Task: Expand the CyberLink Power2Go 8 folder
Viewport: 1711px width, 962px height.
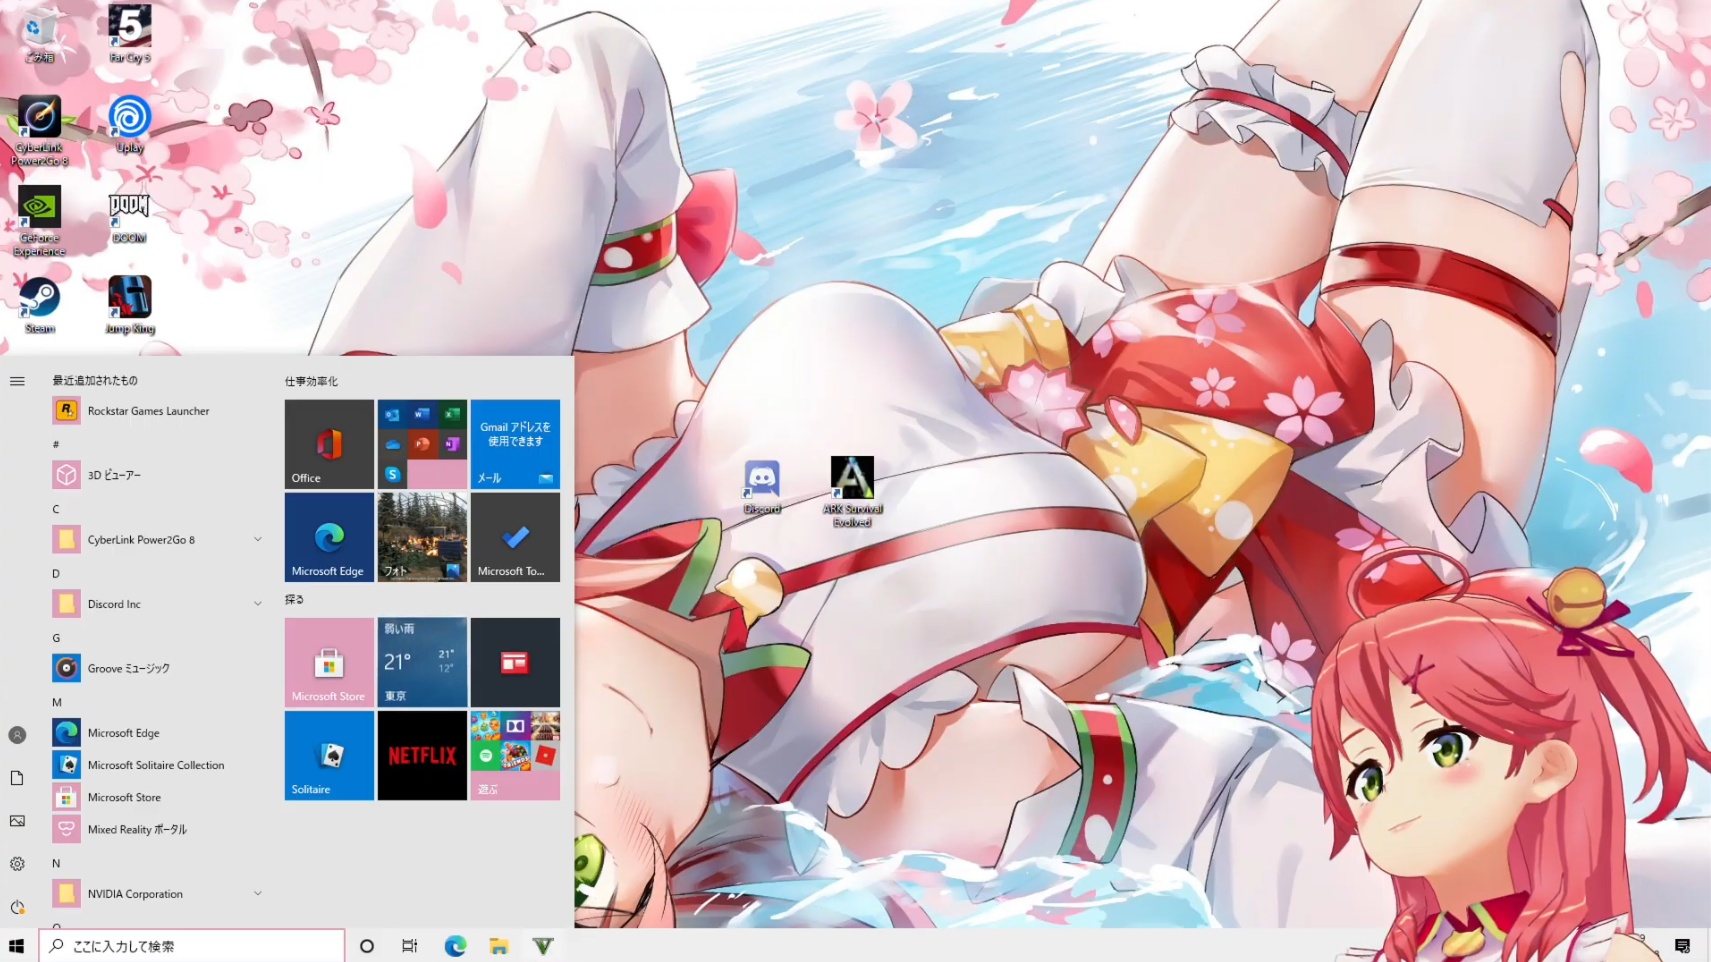Action: [x=158, y=540]
